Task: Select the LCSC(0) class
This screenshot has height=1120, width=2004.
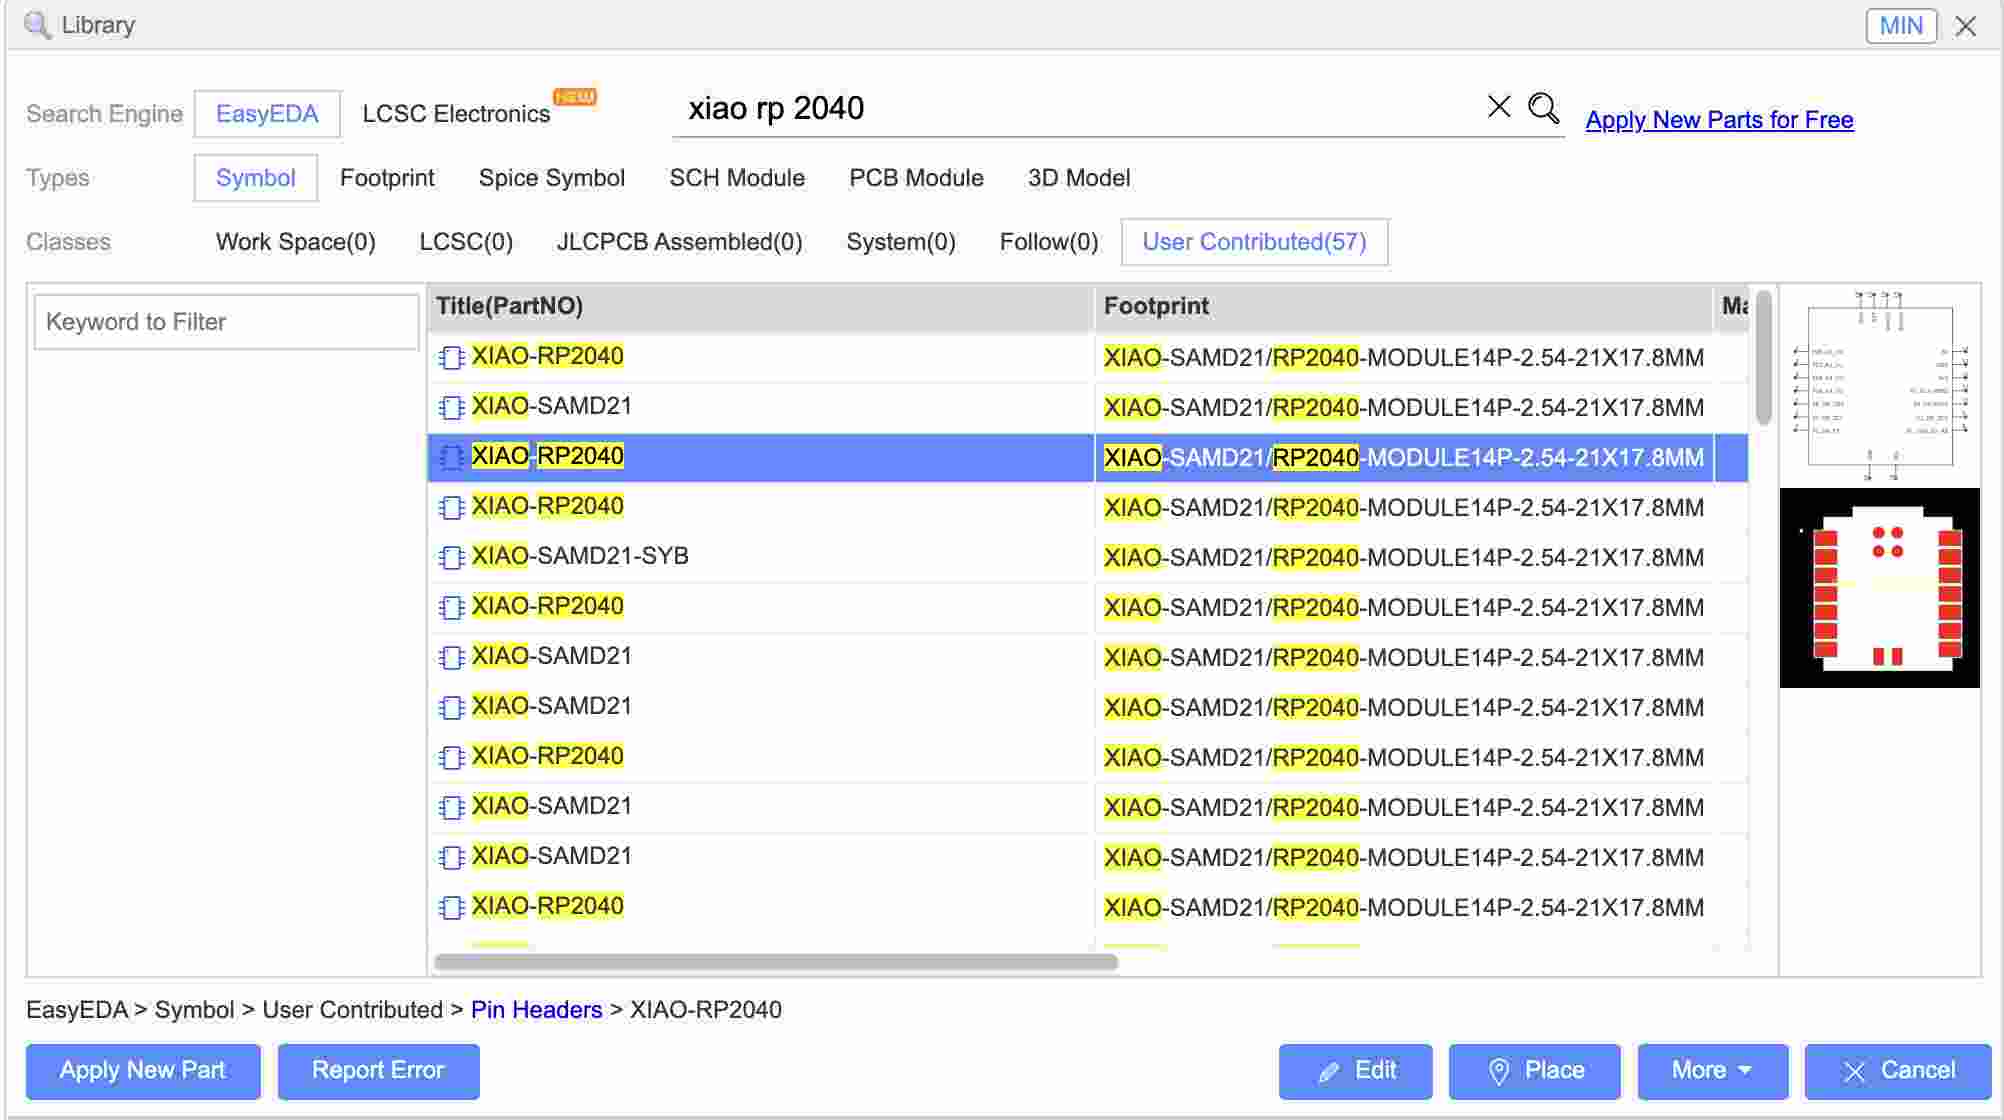Action: point(466,242)
